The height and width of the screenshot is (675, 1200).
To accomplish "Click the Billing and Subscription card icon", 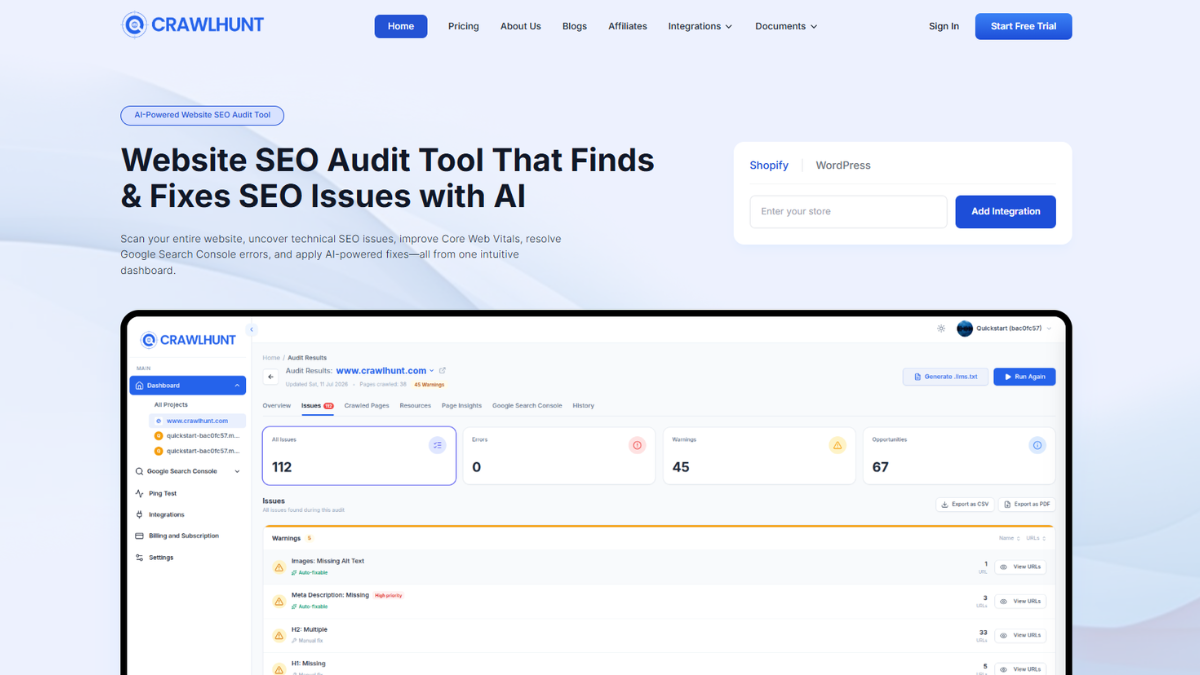I will coord(139,536).
